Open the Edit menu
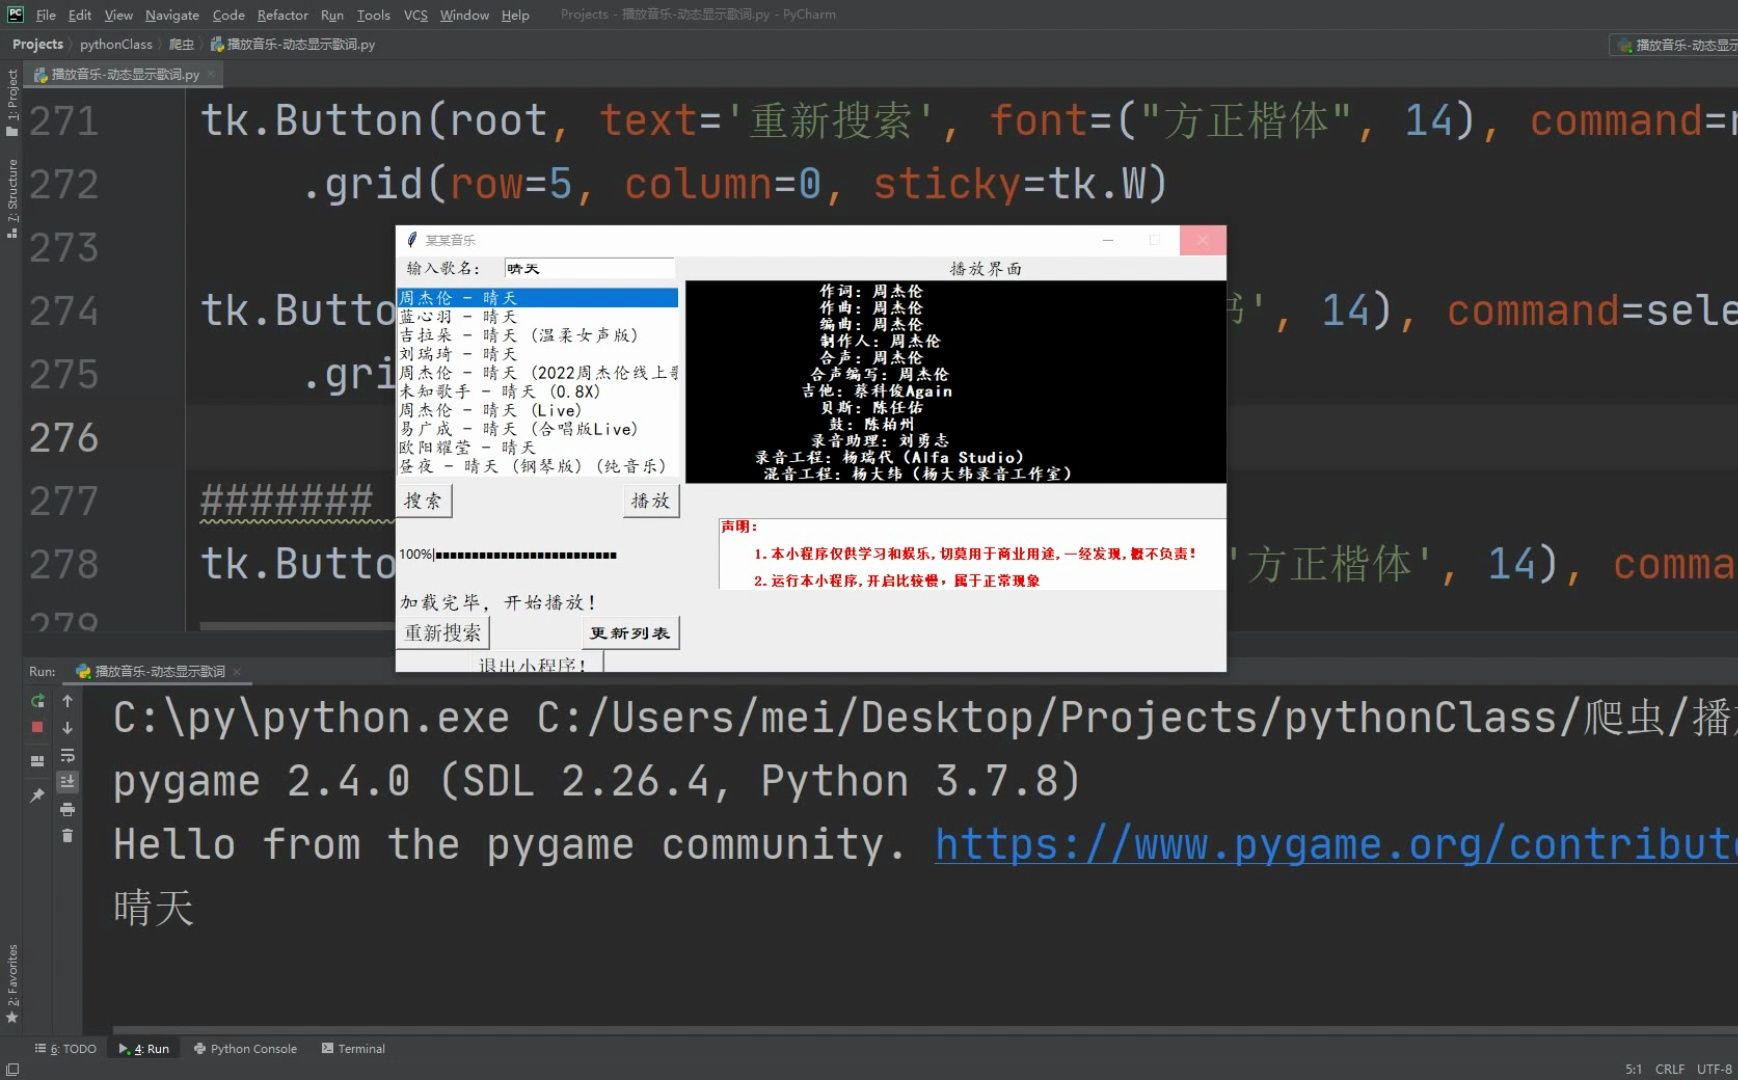 click(x=80, y=15)
